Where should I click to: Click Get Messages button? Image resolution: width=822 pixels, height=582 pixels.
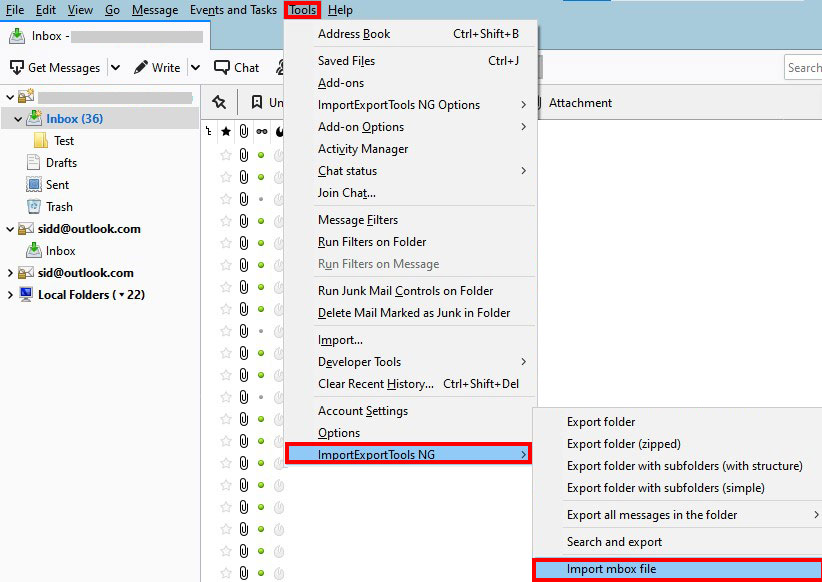(55, 68)
